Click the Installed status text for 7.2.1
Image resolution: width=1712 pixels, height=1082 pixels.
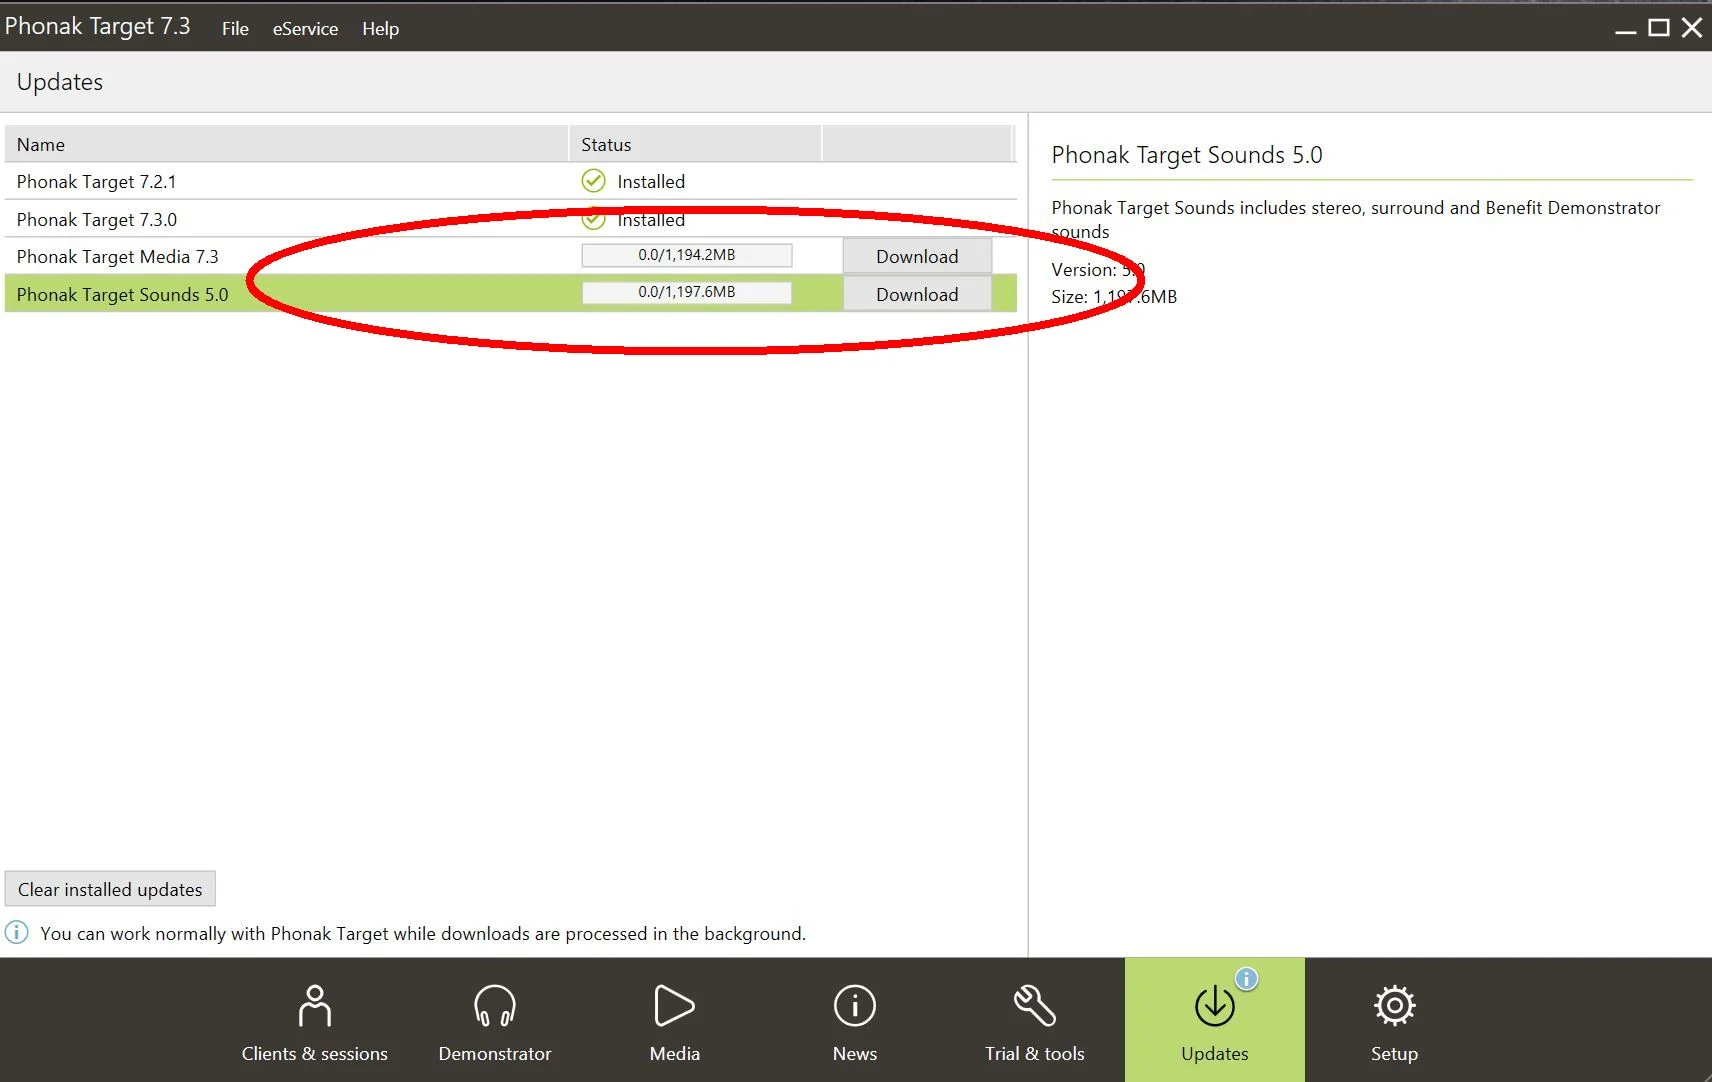651,181
